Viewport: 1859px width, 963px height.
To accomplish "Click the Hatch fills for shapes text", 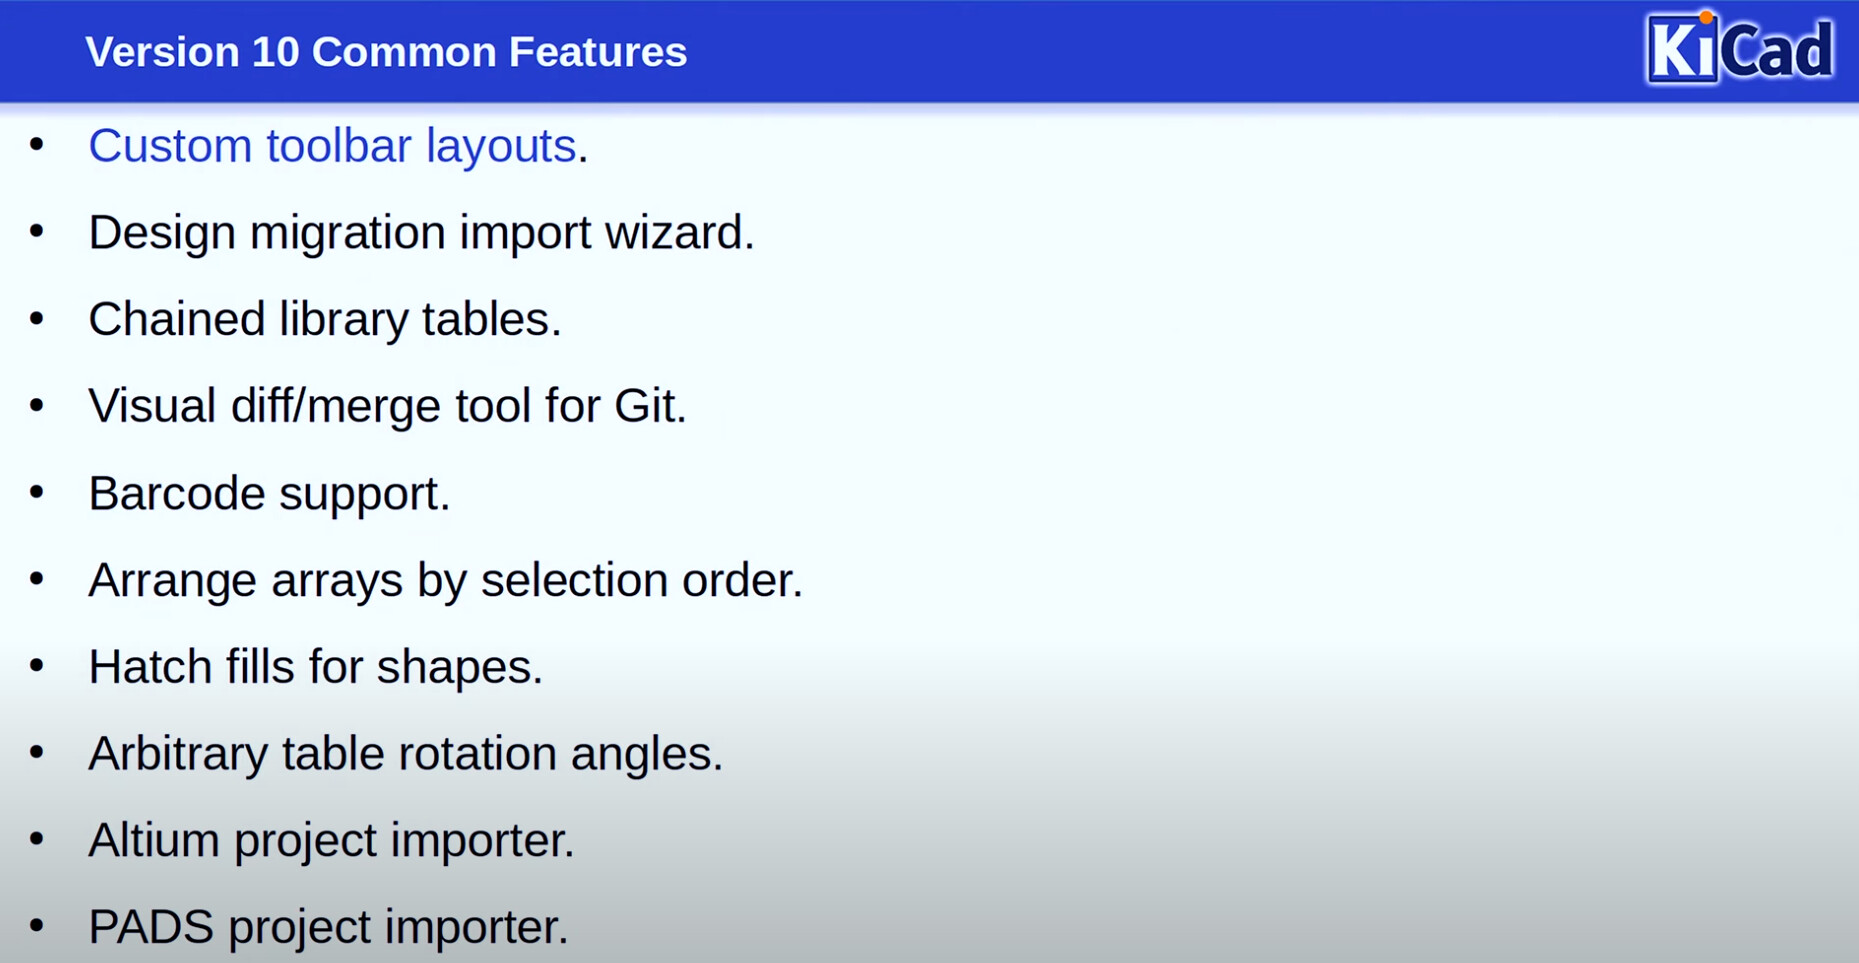I will tap(316, 667).
